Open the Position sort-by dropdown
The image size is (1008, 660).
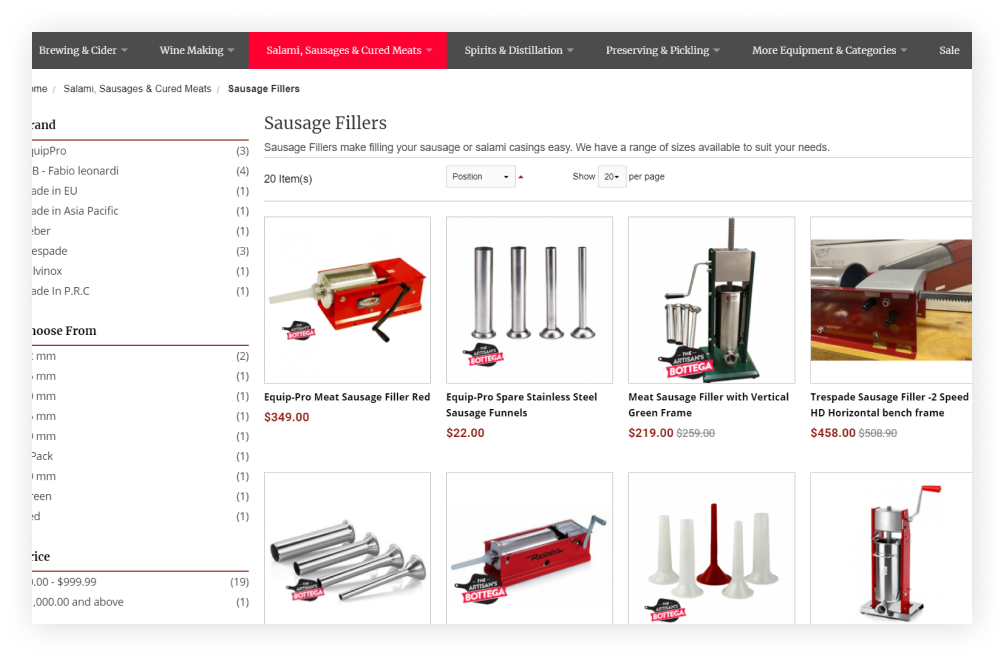coord(480,177)
